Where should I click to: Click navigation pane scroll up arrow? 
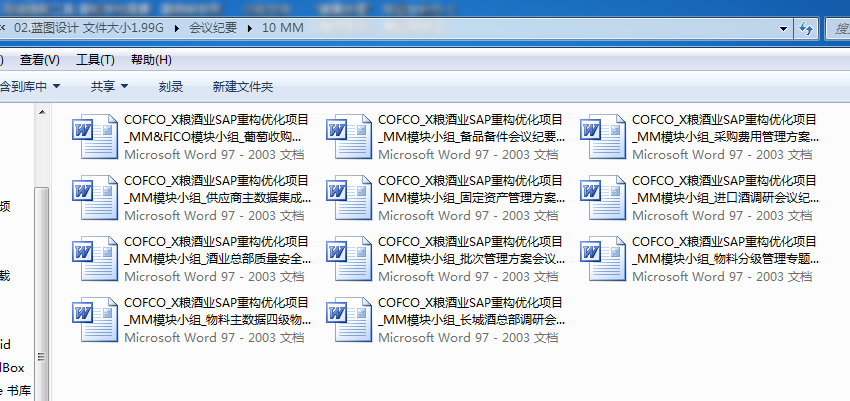[x=42, y=112]
